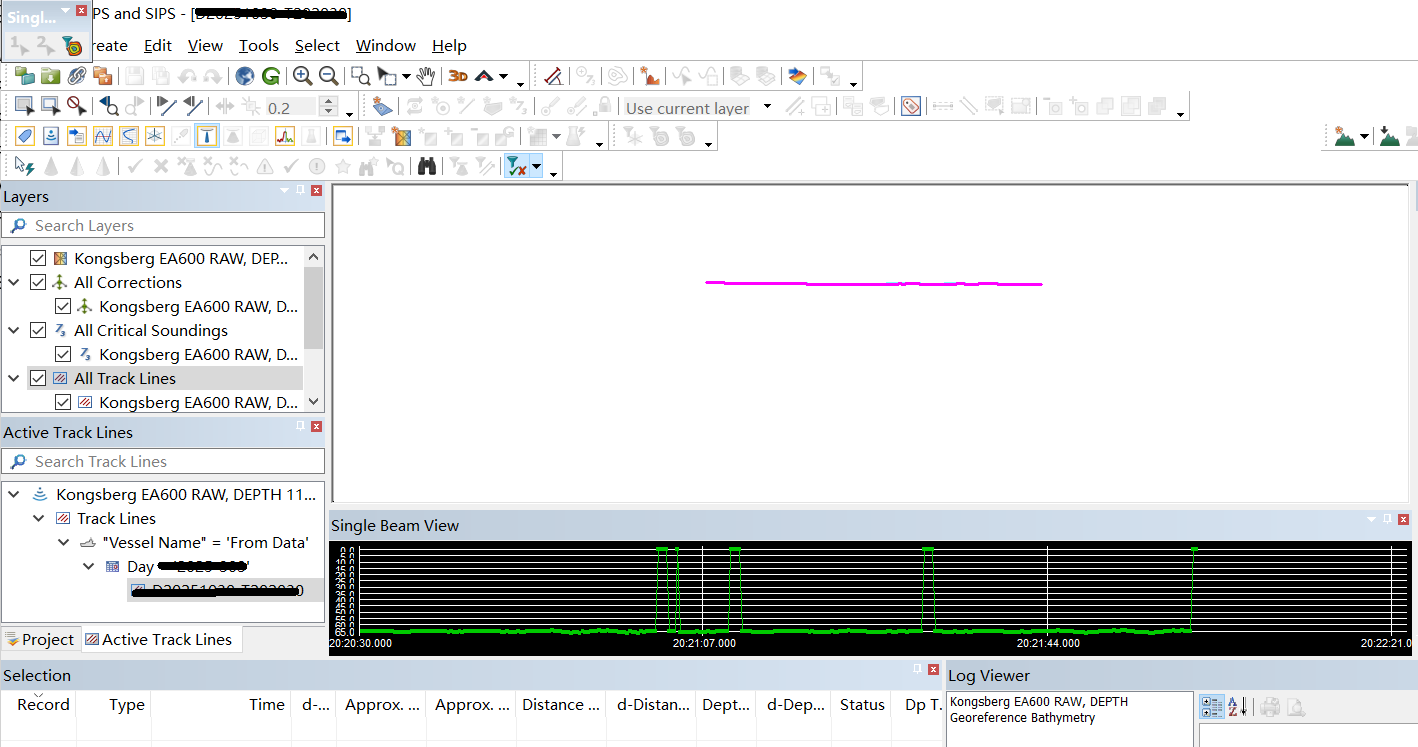
Task: Open the Edit menu
Action: [158, 45]
